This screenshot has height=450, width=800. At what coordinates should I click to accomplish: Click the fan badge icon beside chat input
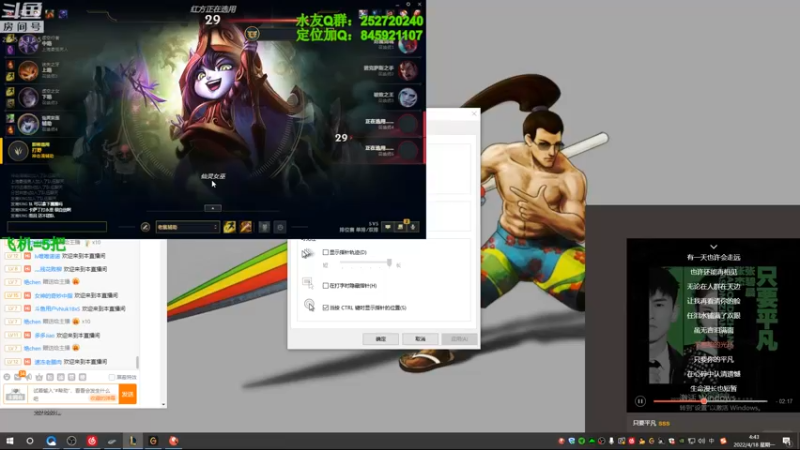tap(15, 394)
